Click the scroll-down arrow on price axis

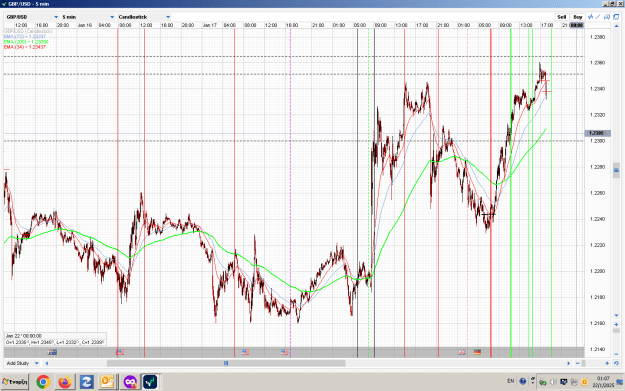[x=616, y=316]
